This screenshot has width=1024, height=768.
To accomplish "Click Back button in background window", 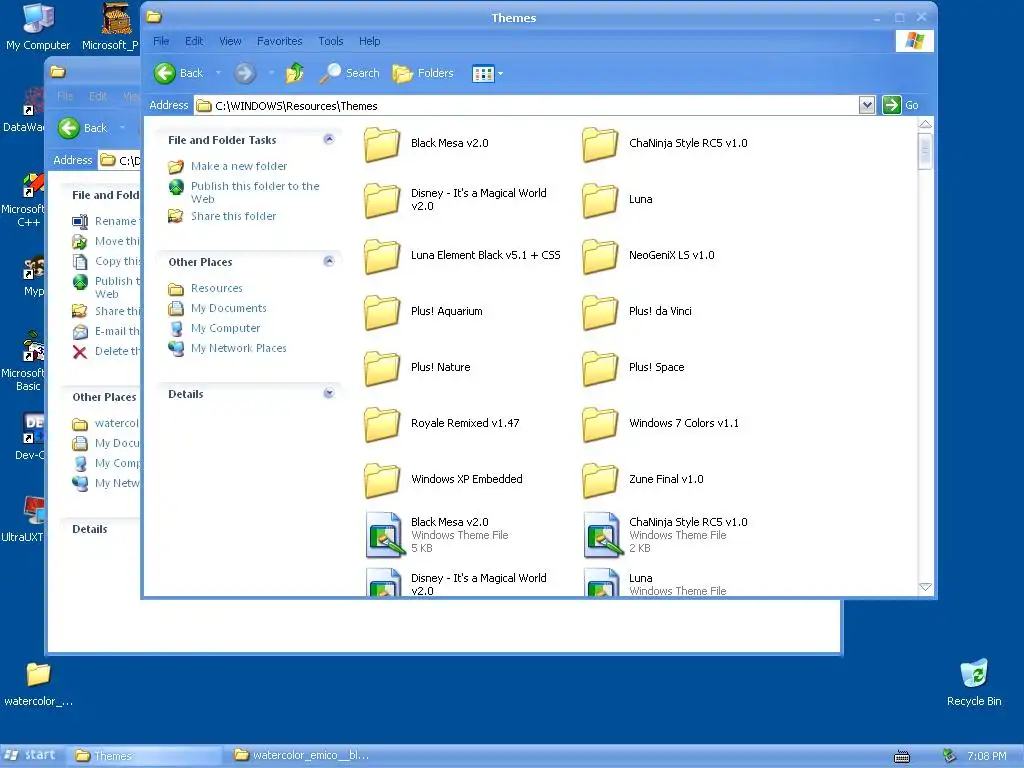I will pyautogui.click(x=82, y=128).
